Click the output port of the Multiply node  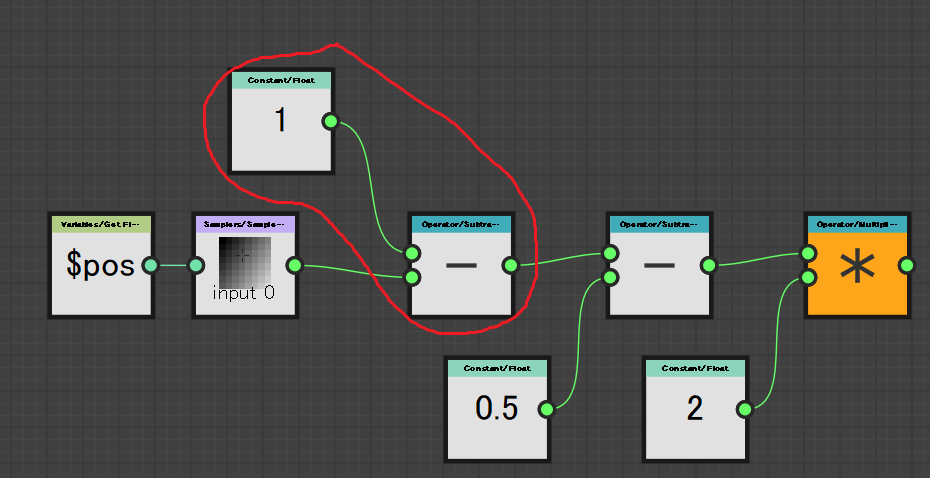pyautogui.click(x=906, y=265)
